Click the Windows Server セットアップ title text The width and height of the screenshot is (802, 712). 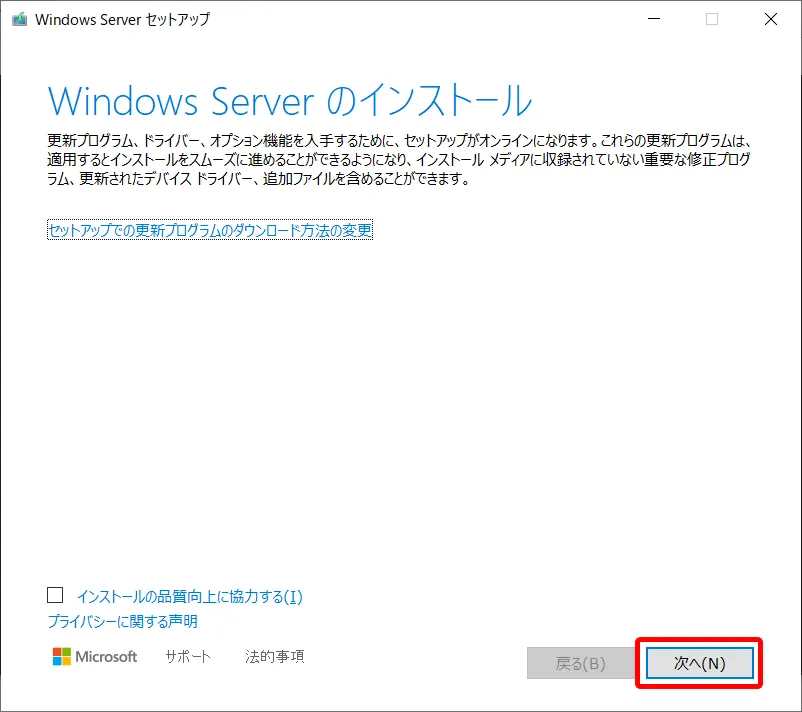(123, 19)
